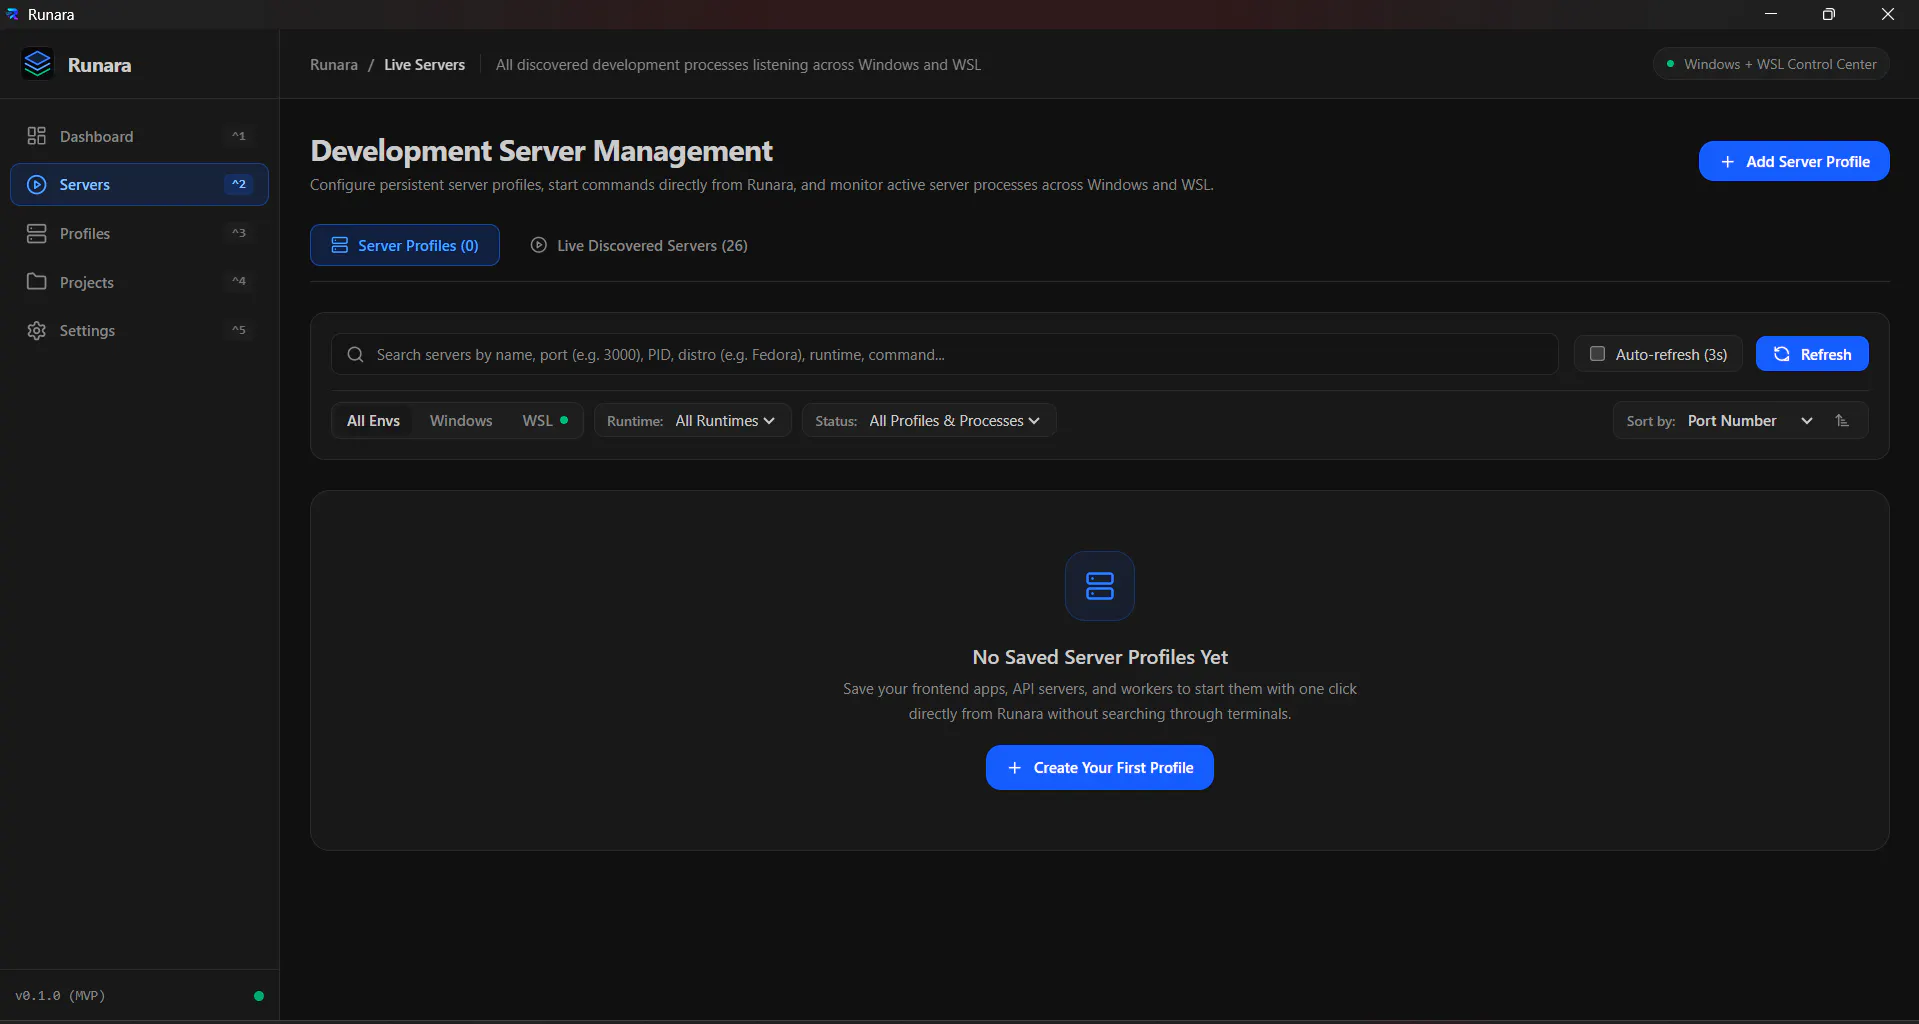Click the green status dot in sidebar footer
The width and height of the screenshot is (1919, 1024).
tap(259, 996)
